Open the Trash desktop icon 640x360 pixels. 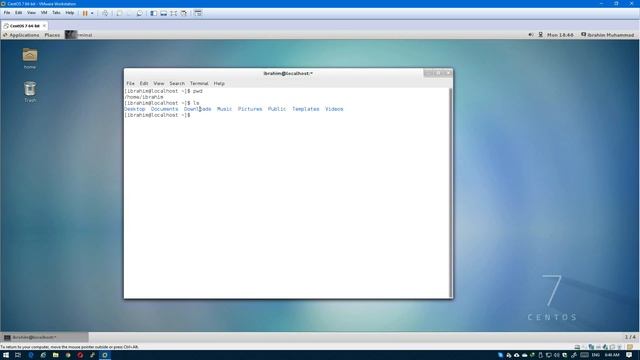pos(30,91)
